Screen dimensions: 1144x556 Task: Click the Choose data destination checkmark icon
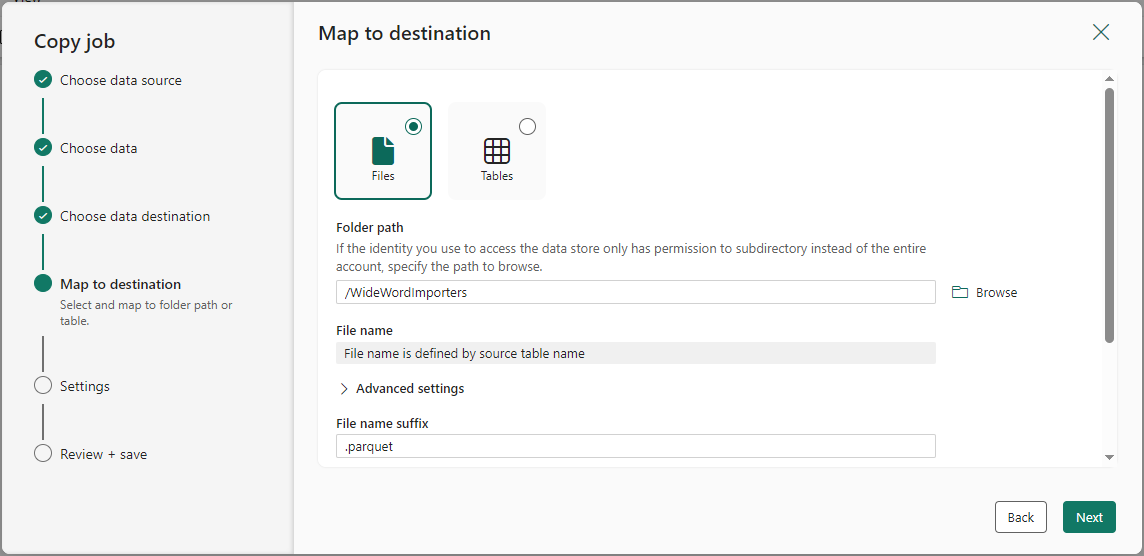point(43,216)
